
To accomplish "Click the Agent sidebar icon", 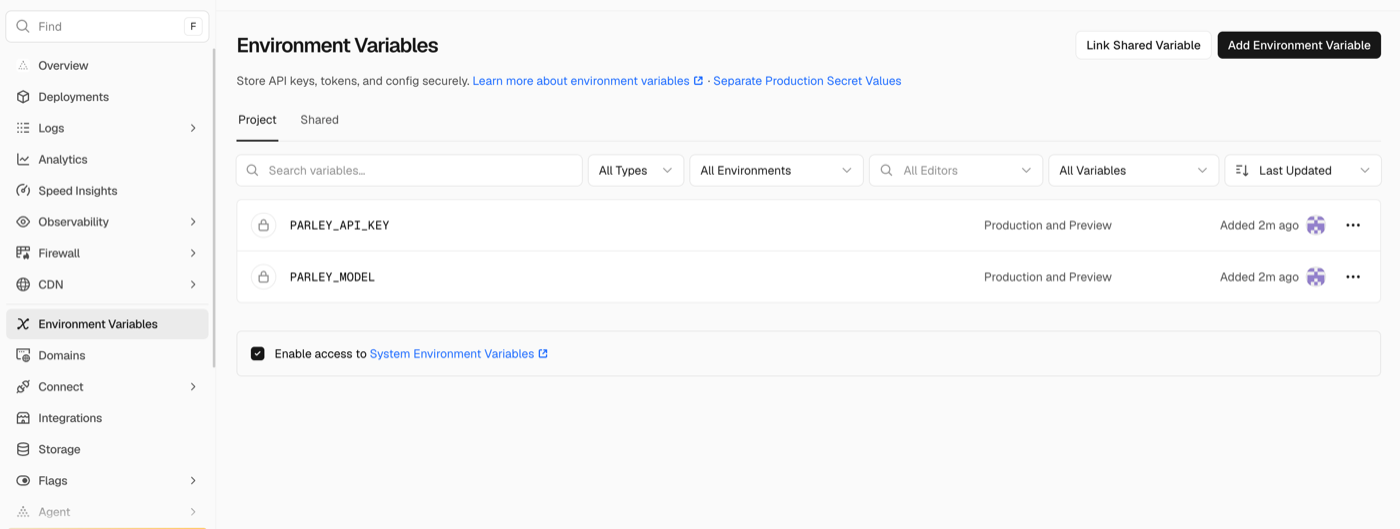I will [x=23, y=512].
